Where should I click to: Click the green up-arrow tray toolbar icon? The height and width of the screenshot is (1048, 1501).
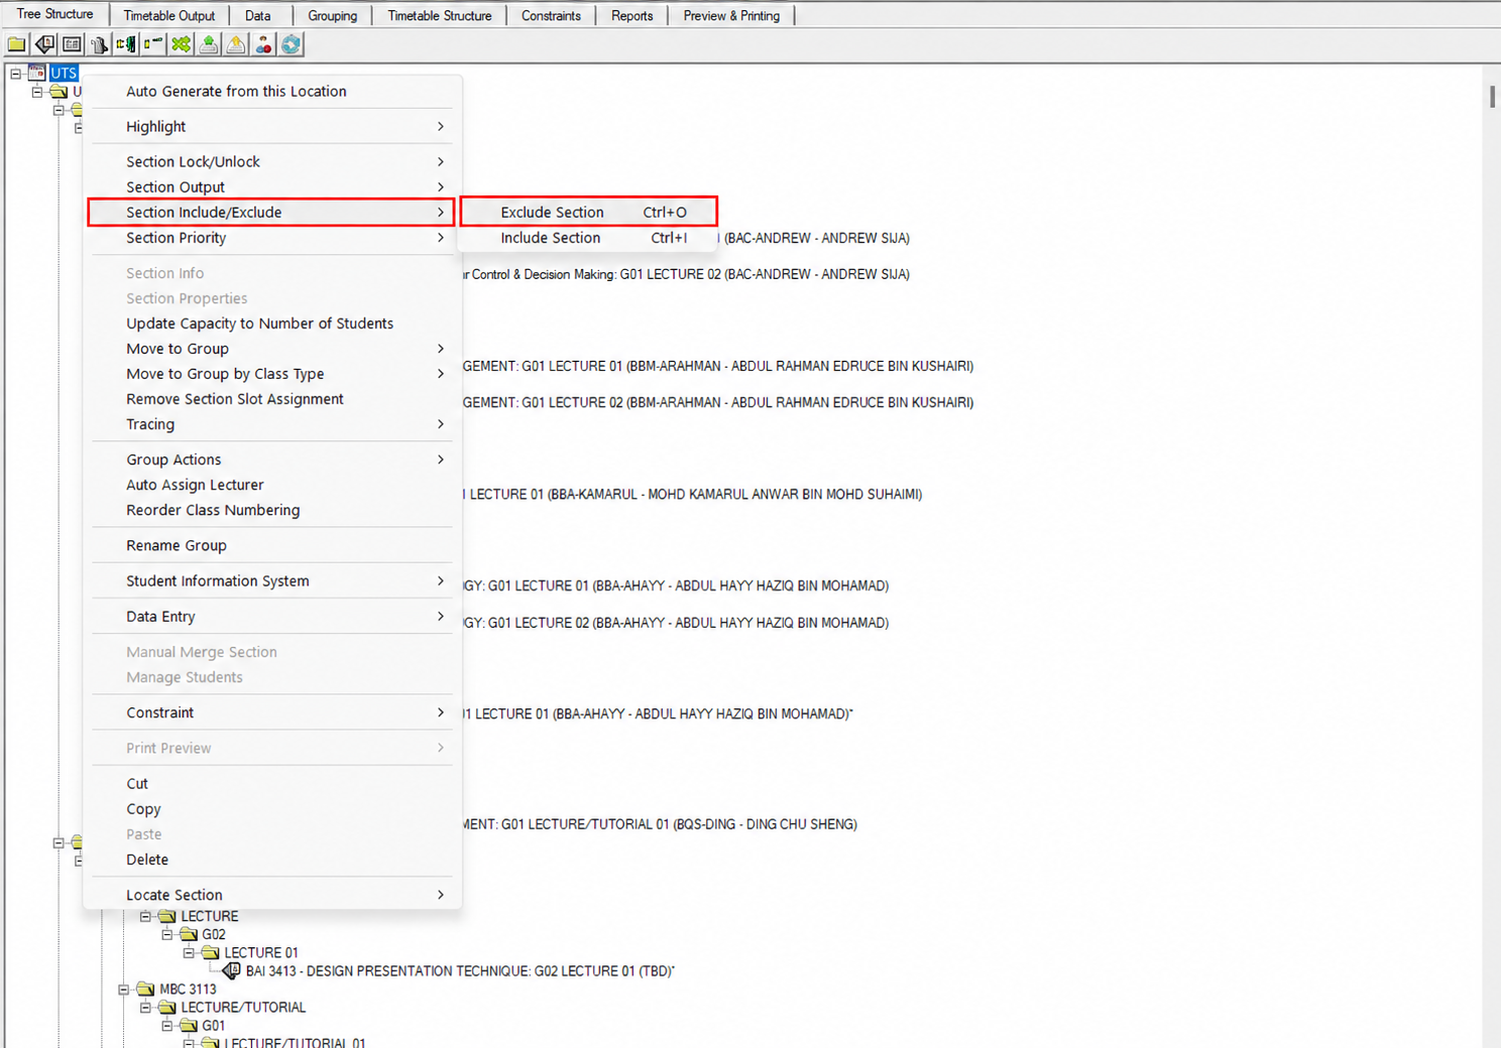pos(208,44)
